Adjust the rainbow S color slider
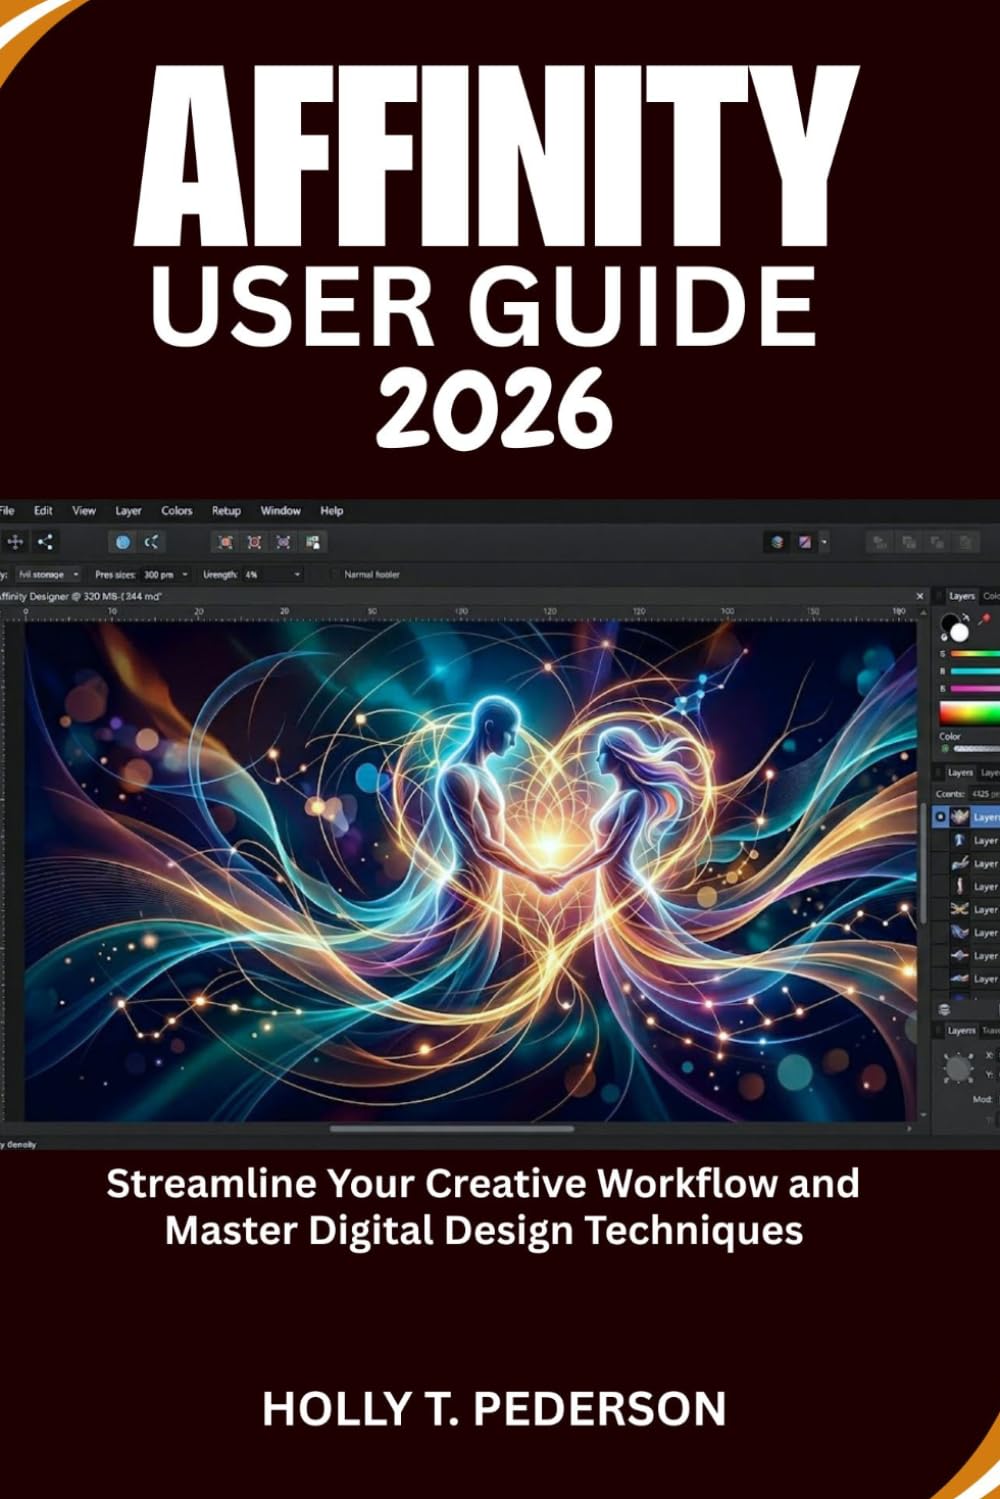The image size is (1000, 1499). (x=975, y=654)
